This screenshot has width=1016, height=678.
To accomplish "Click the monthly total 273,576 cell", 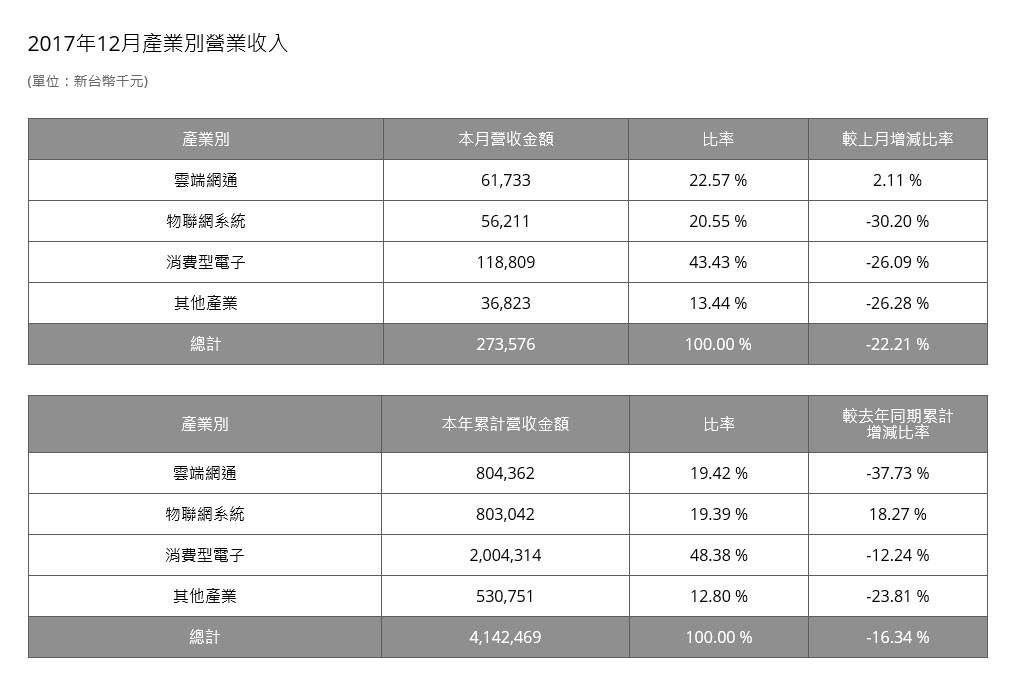I will (505, 344).
